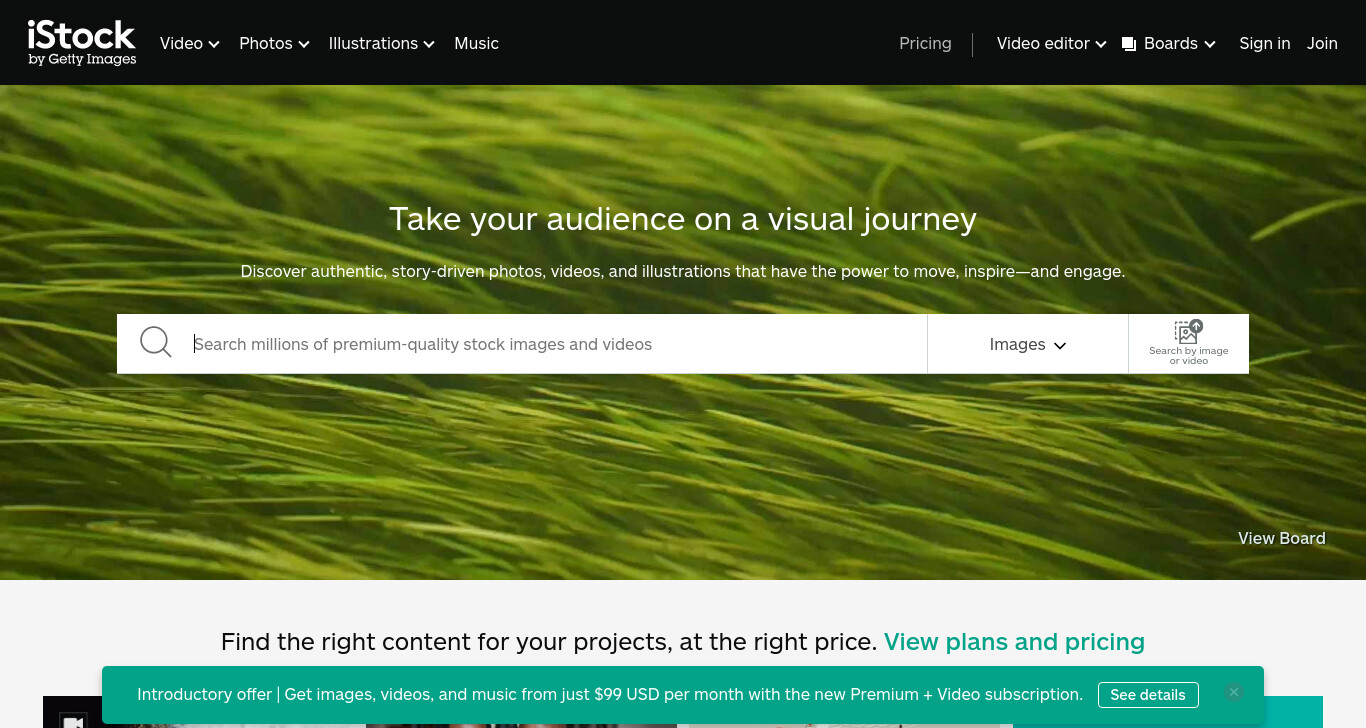Open the Pricing page

[x=925, y=44]
